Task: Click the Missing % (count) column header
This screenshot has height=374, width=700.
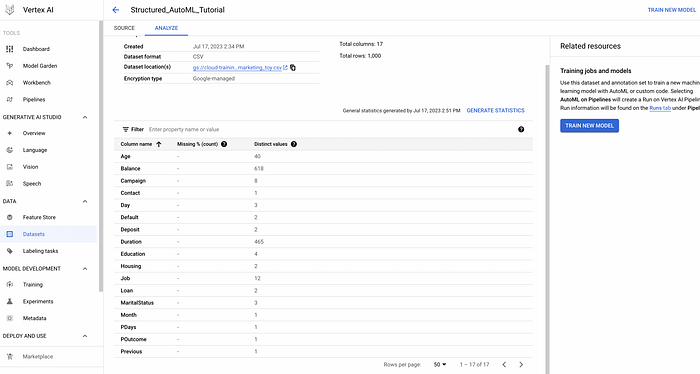Action: click(x=197, y=144)
